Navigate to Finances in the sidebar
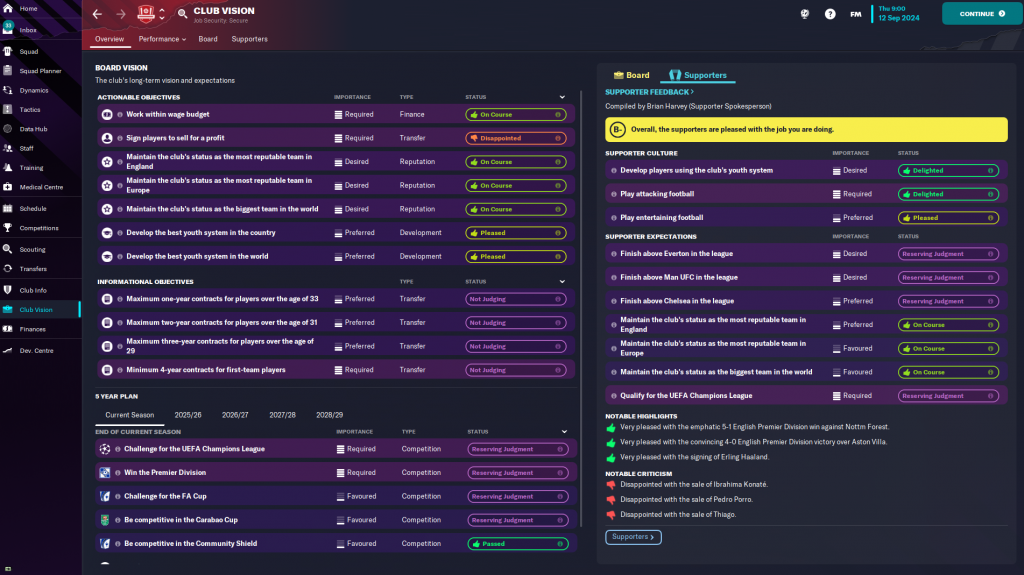The width and height of the screenshot is (1024, 575). pyautogui.click(x=32, y=329)
